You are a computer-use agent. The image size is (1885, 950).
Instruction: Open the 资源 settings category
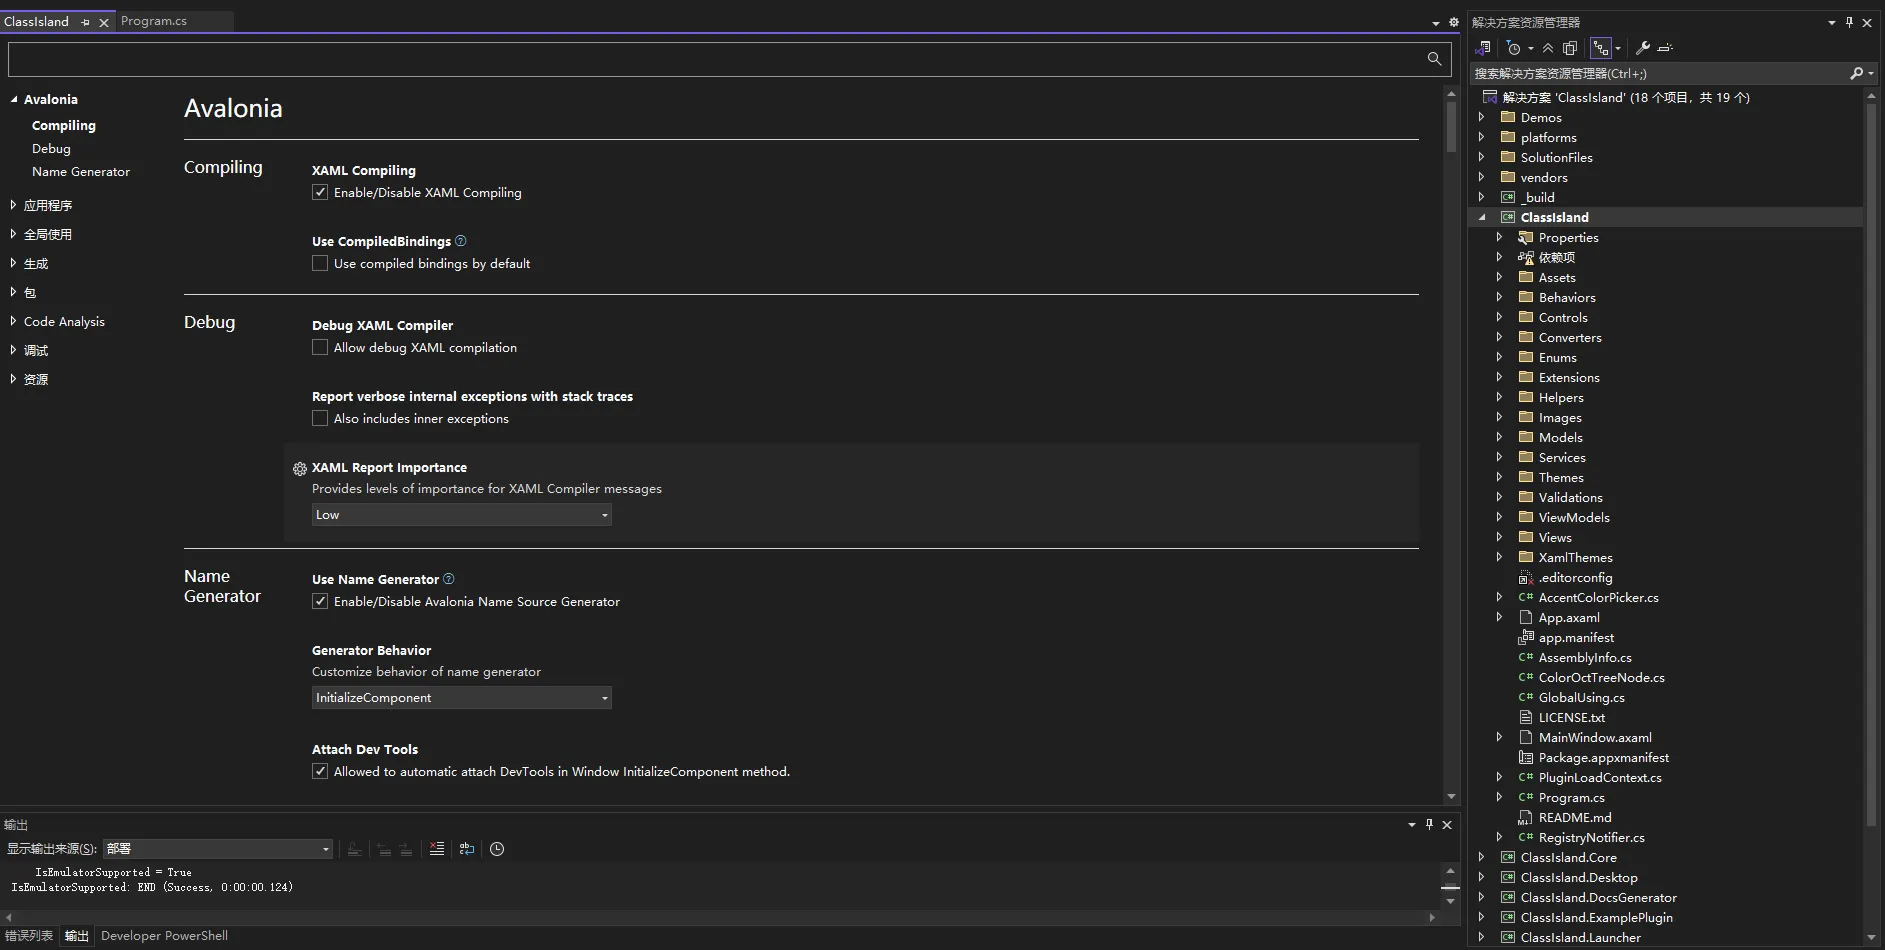(36, 379)
